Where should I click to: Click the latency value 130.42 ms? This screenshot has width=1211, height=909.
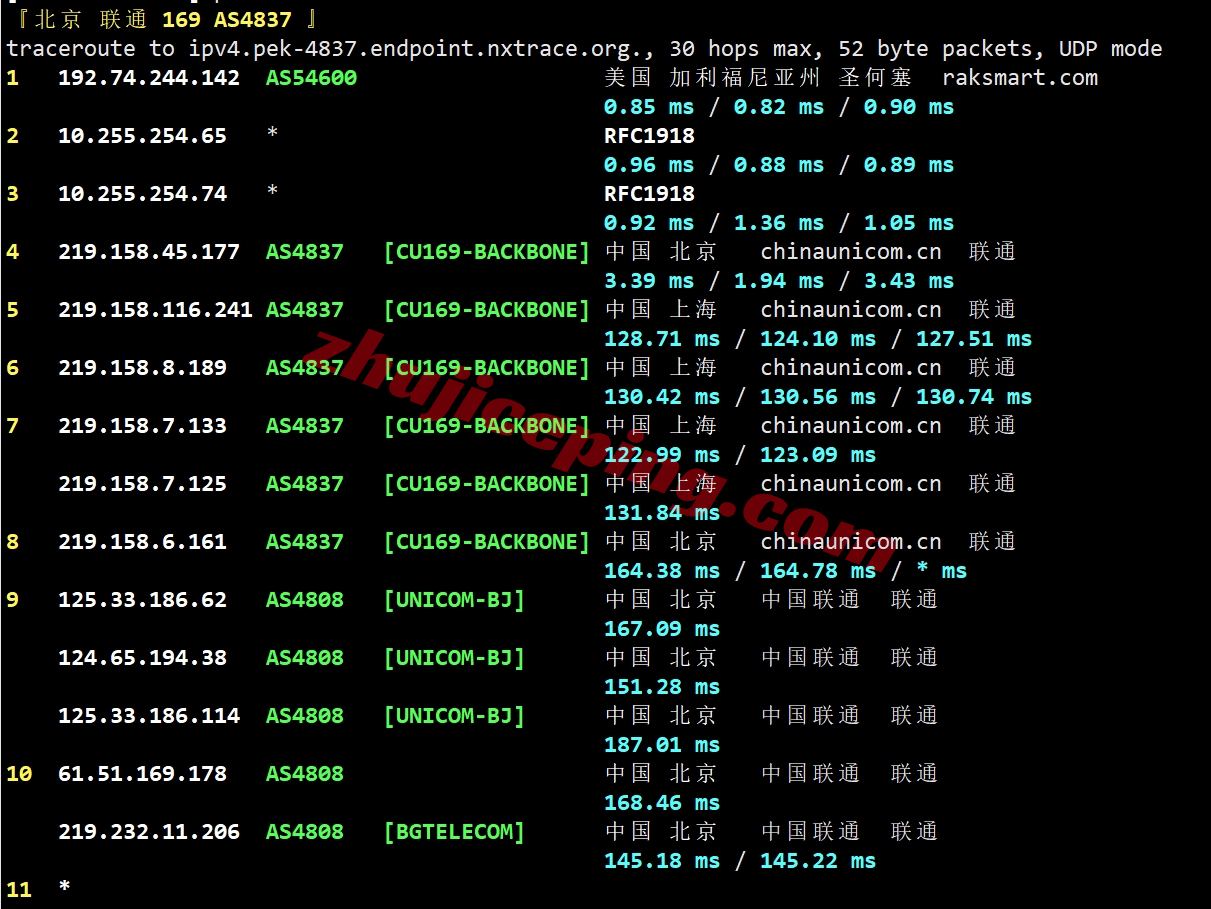click(662, 397)
